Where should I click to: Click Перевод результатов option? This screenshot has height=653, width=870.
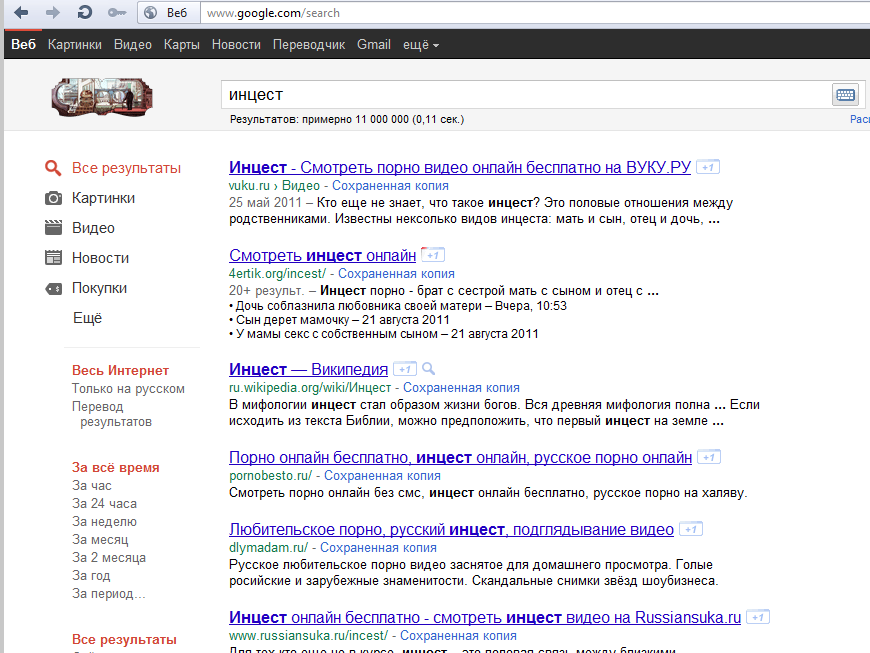[112, 414]
